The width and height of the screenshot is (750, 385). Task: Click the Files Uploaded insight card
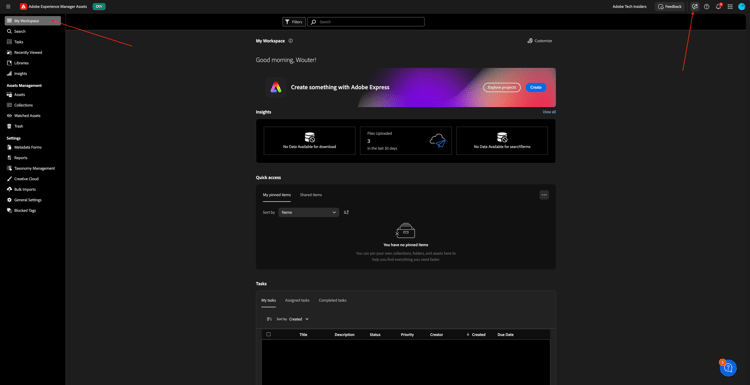click(x=406, y=141)
